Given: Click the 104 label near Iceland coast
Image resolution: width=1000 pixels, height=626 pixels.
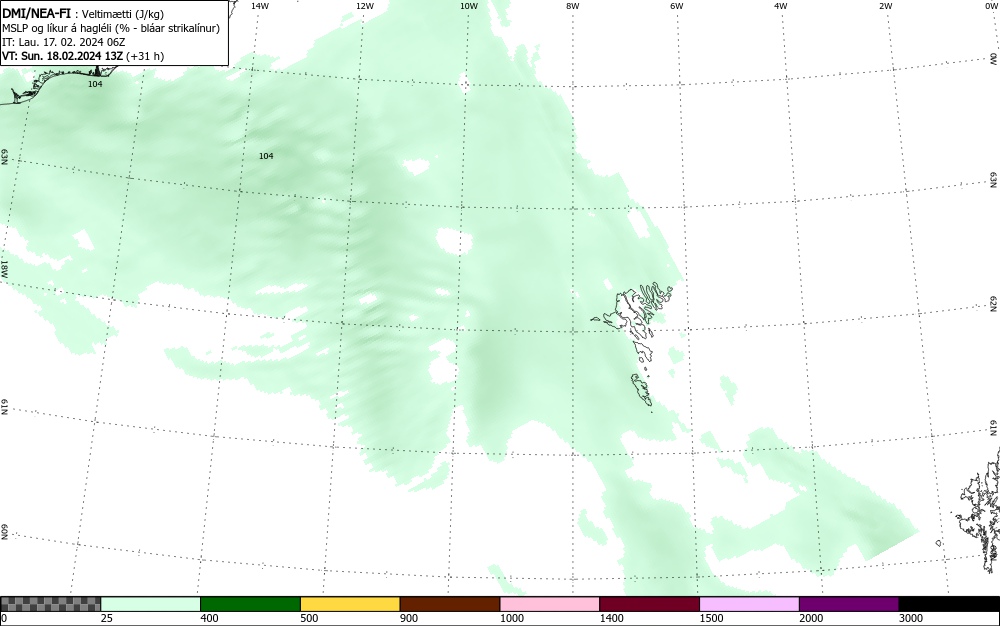Looking at the screenshot, I should tap(95, 84).
